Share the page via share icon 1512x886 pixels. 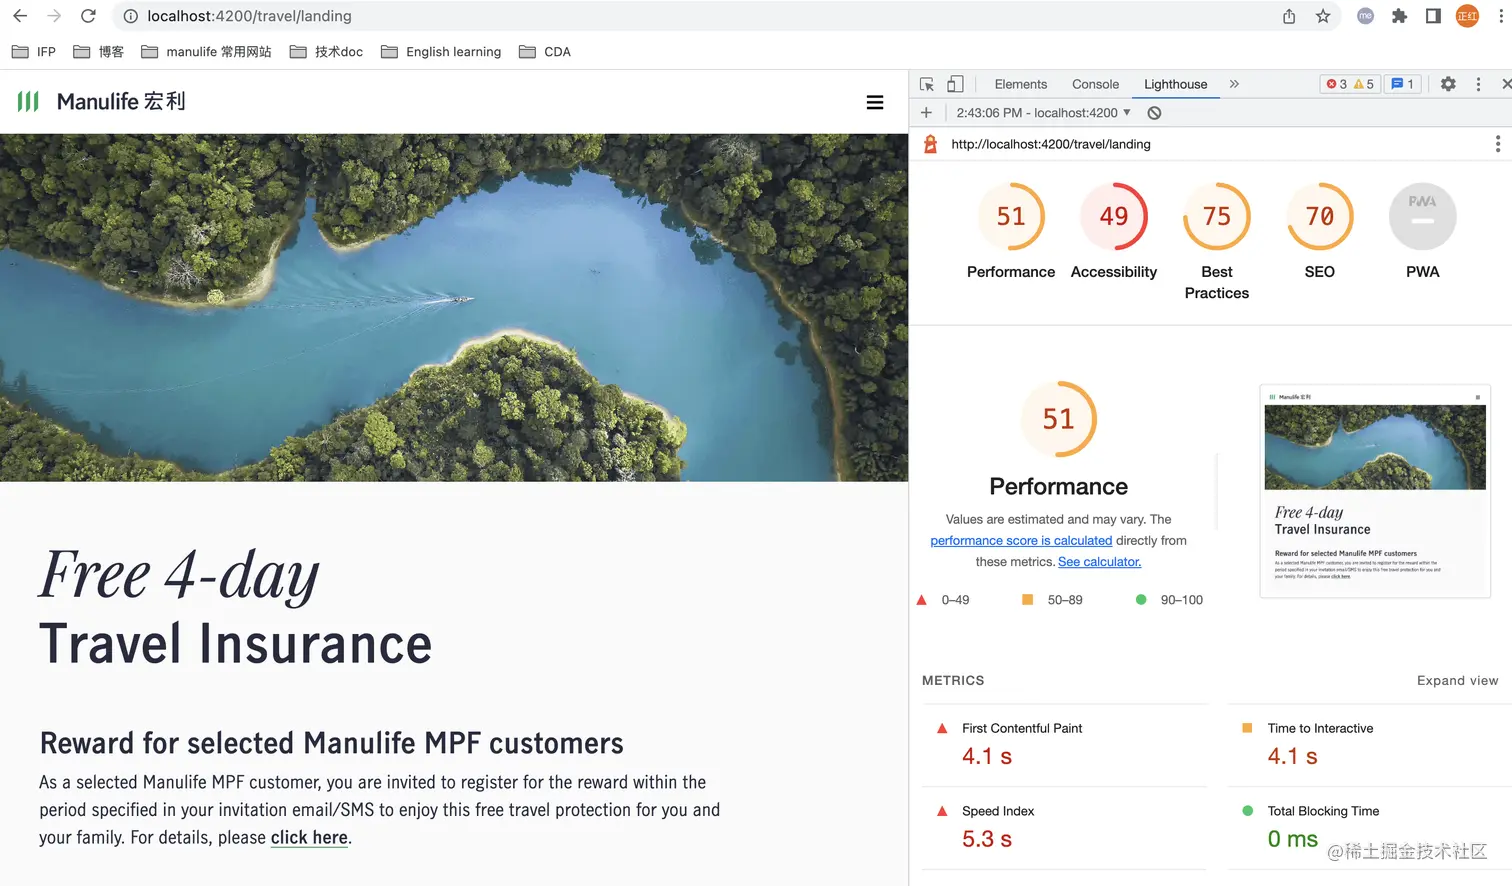[x=1289, y=16]
